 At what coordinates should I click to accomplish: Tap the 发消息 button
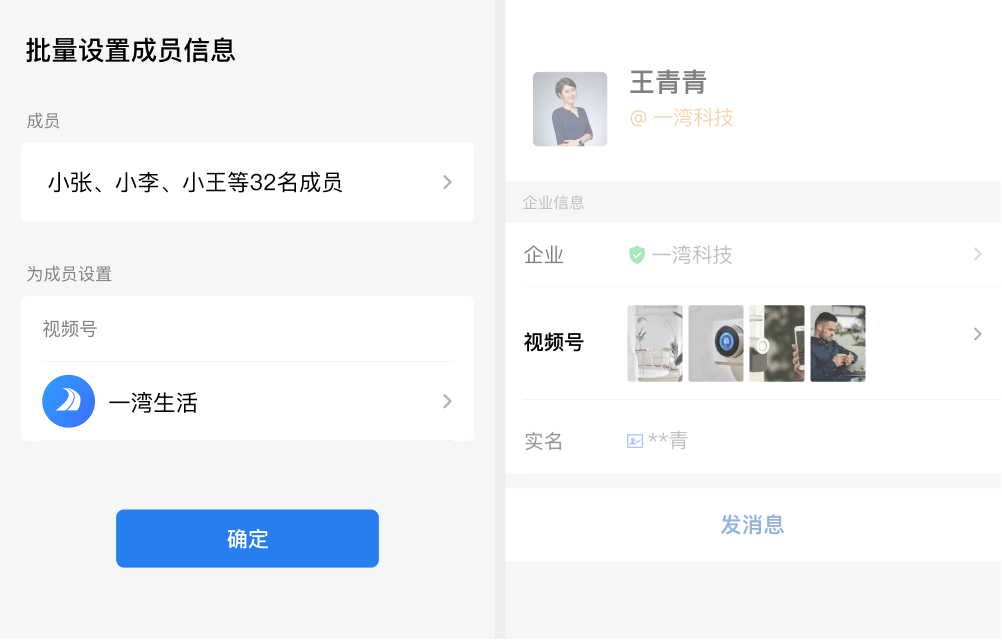(752, 524)
